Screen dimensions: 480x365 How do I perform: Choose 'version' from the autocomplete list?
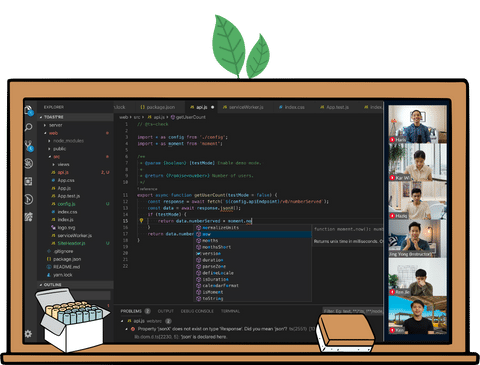(253, 254)
